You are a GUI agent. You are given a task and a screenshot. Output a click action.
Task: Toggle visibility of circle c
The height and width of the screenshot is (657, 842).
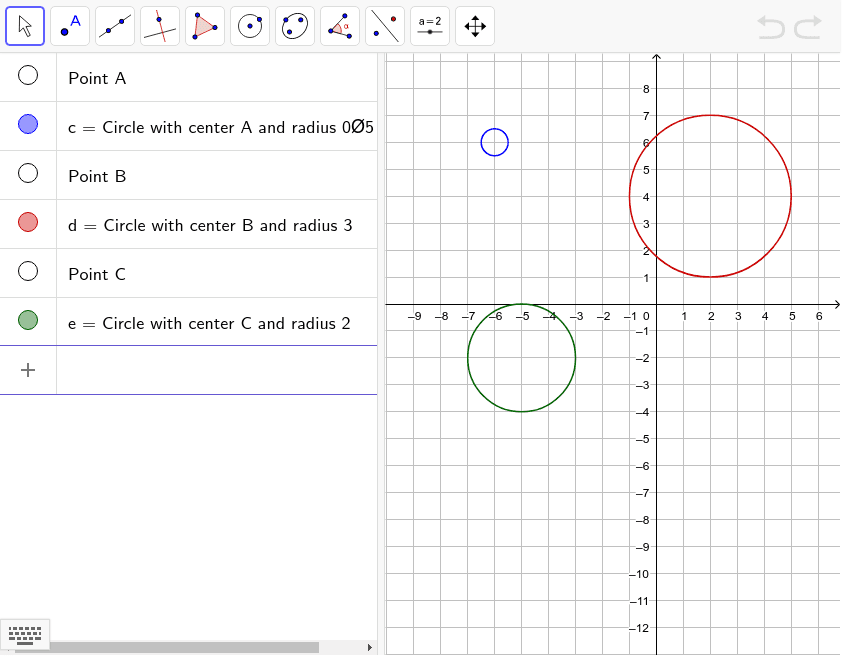tap(28, 124)
